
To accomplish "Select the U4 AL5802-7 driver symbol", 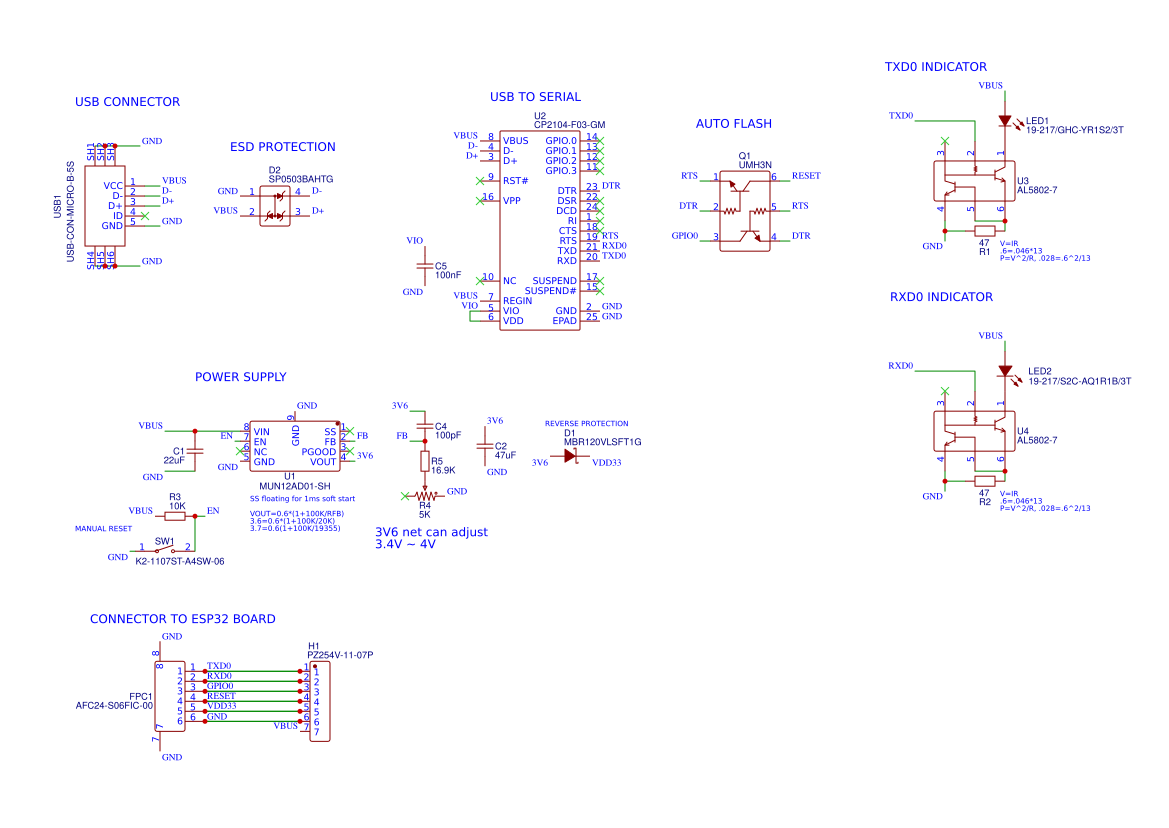I will pyautogui.click(x=974, y=432).
